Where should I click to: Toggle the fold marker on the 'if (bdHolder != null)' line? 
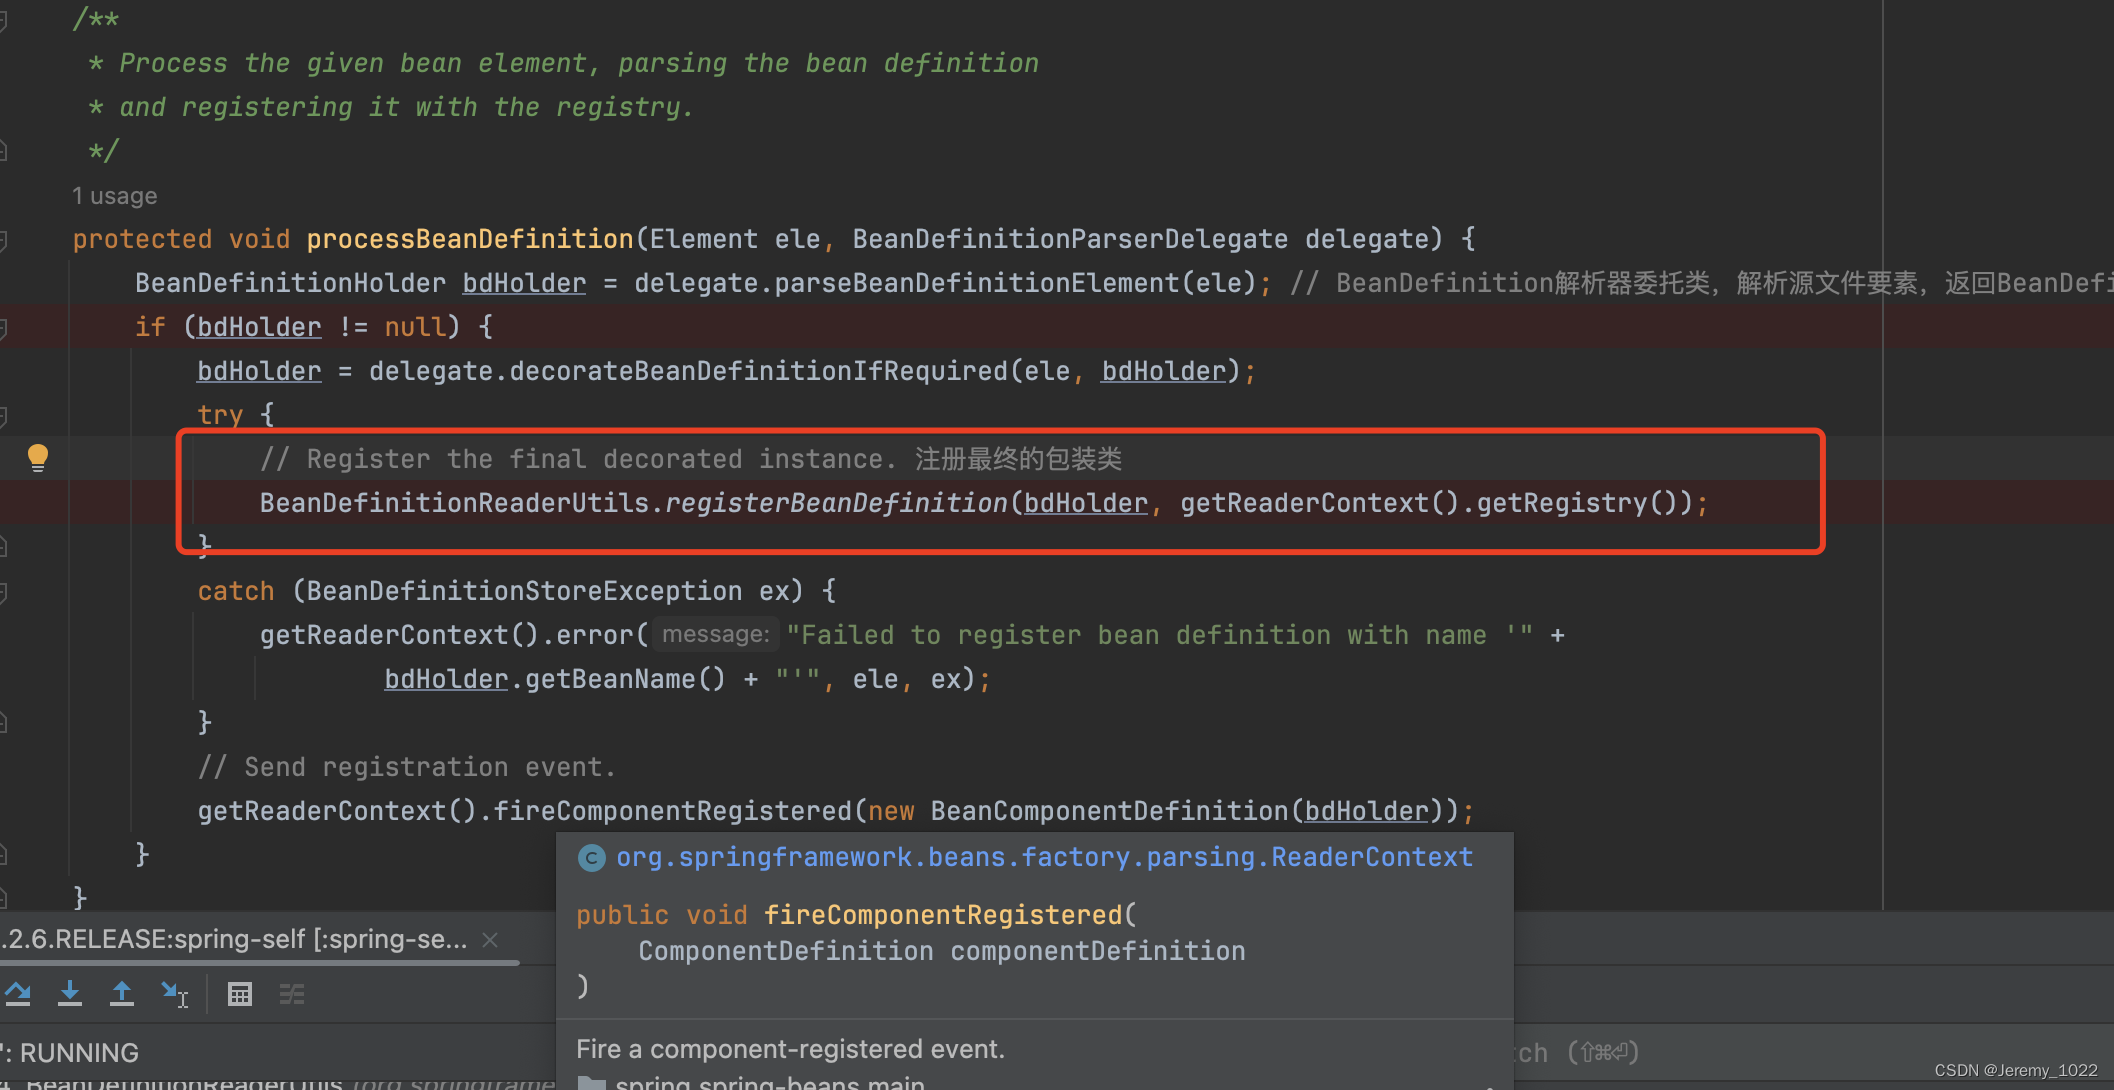pyautogui.click(x=4, y=328)
